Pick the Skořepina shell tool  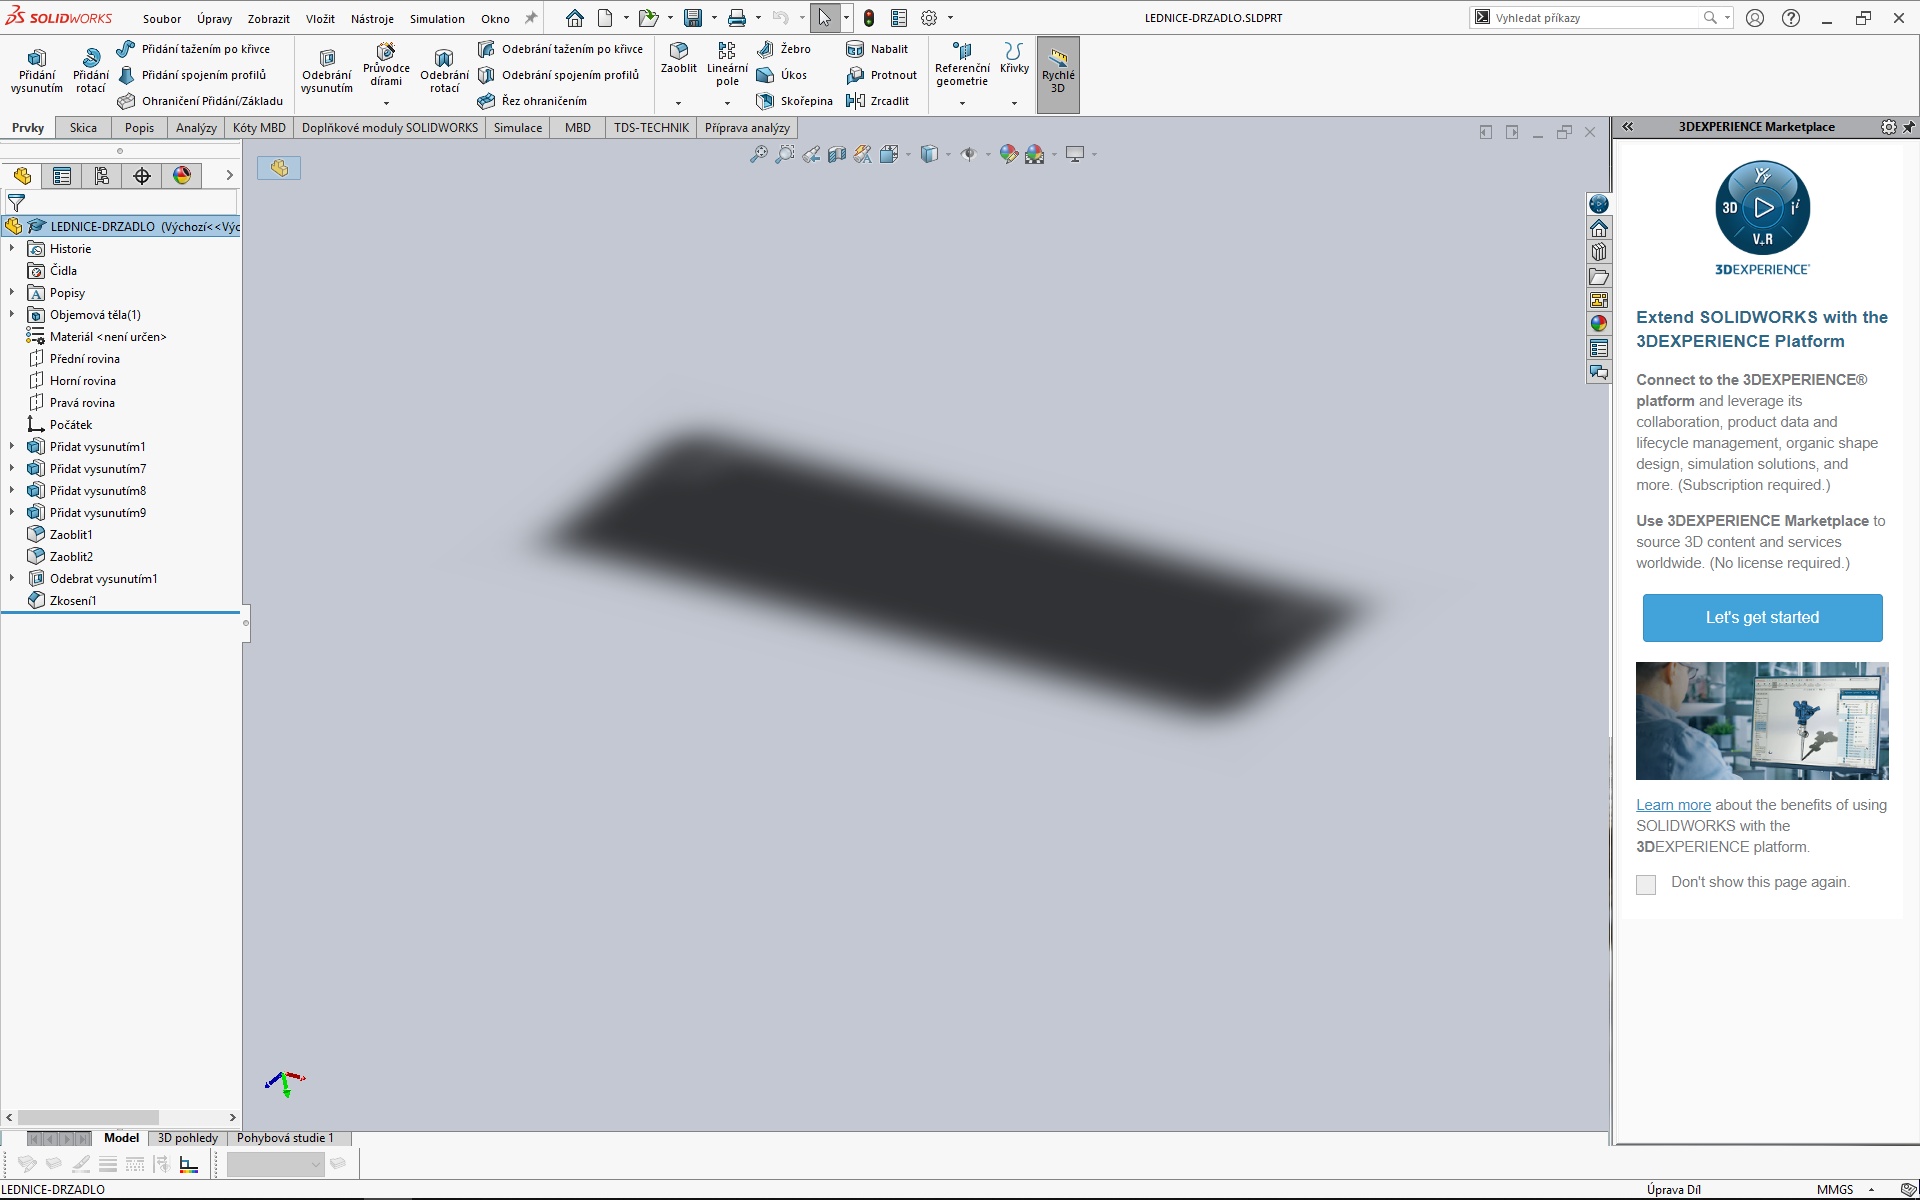[x=795, y=101]
